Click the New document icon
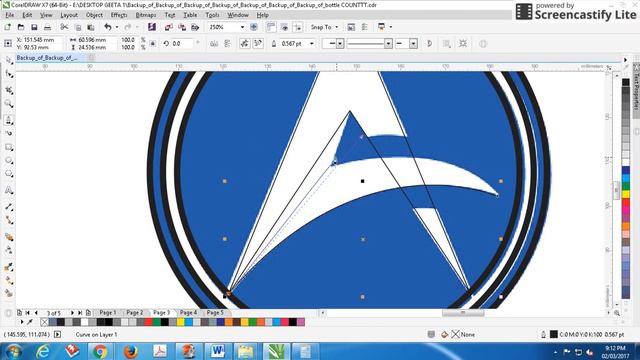This screenshot has height=360, width=640. [x=8, y=27]
